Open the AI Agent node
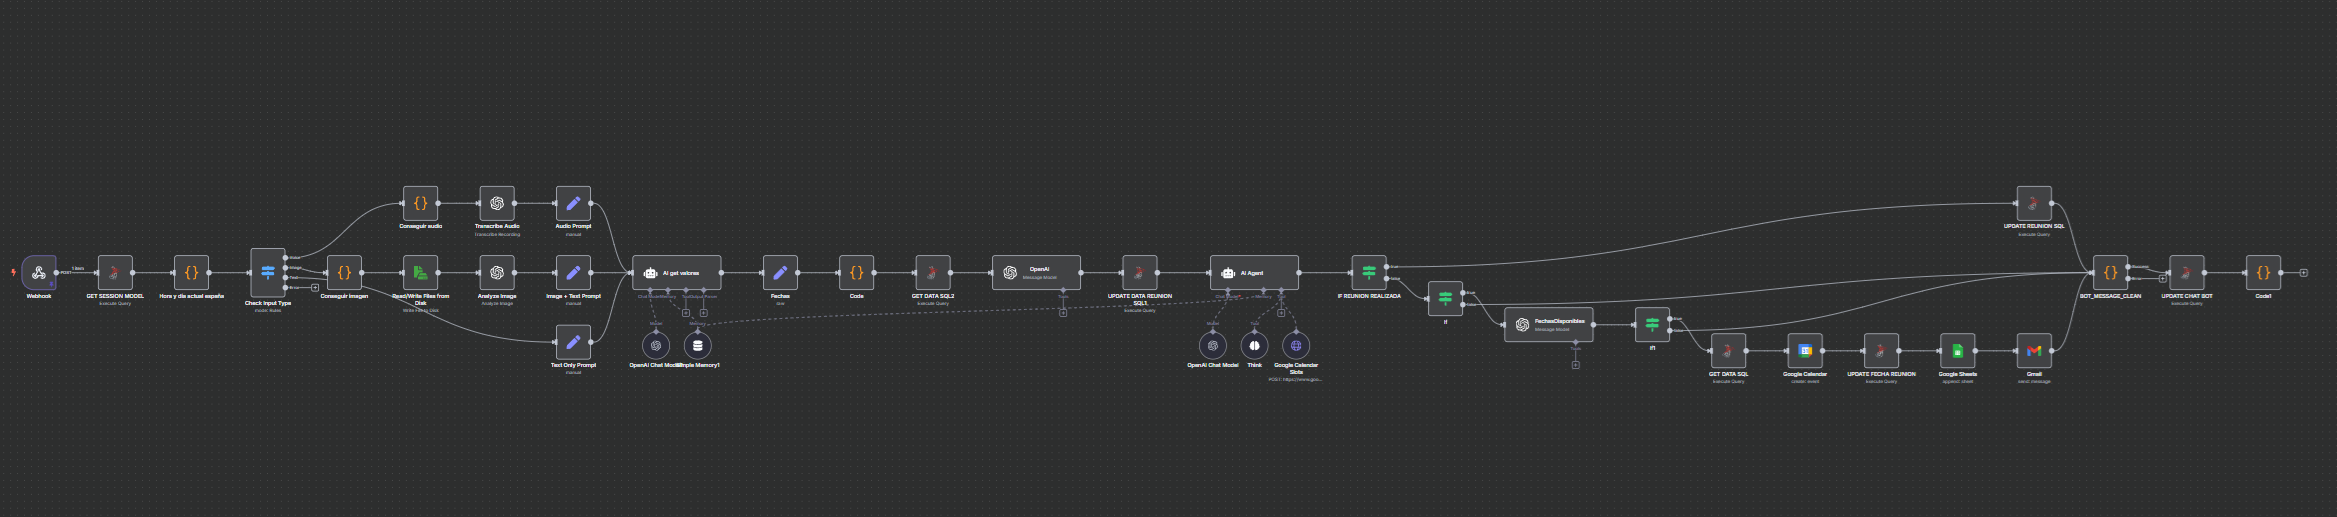The width and height of the screenshot is (2337, 517). click(x=1254, y=272)
